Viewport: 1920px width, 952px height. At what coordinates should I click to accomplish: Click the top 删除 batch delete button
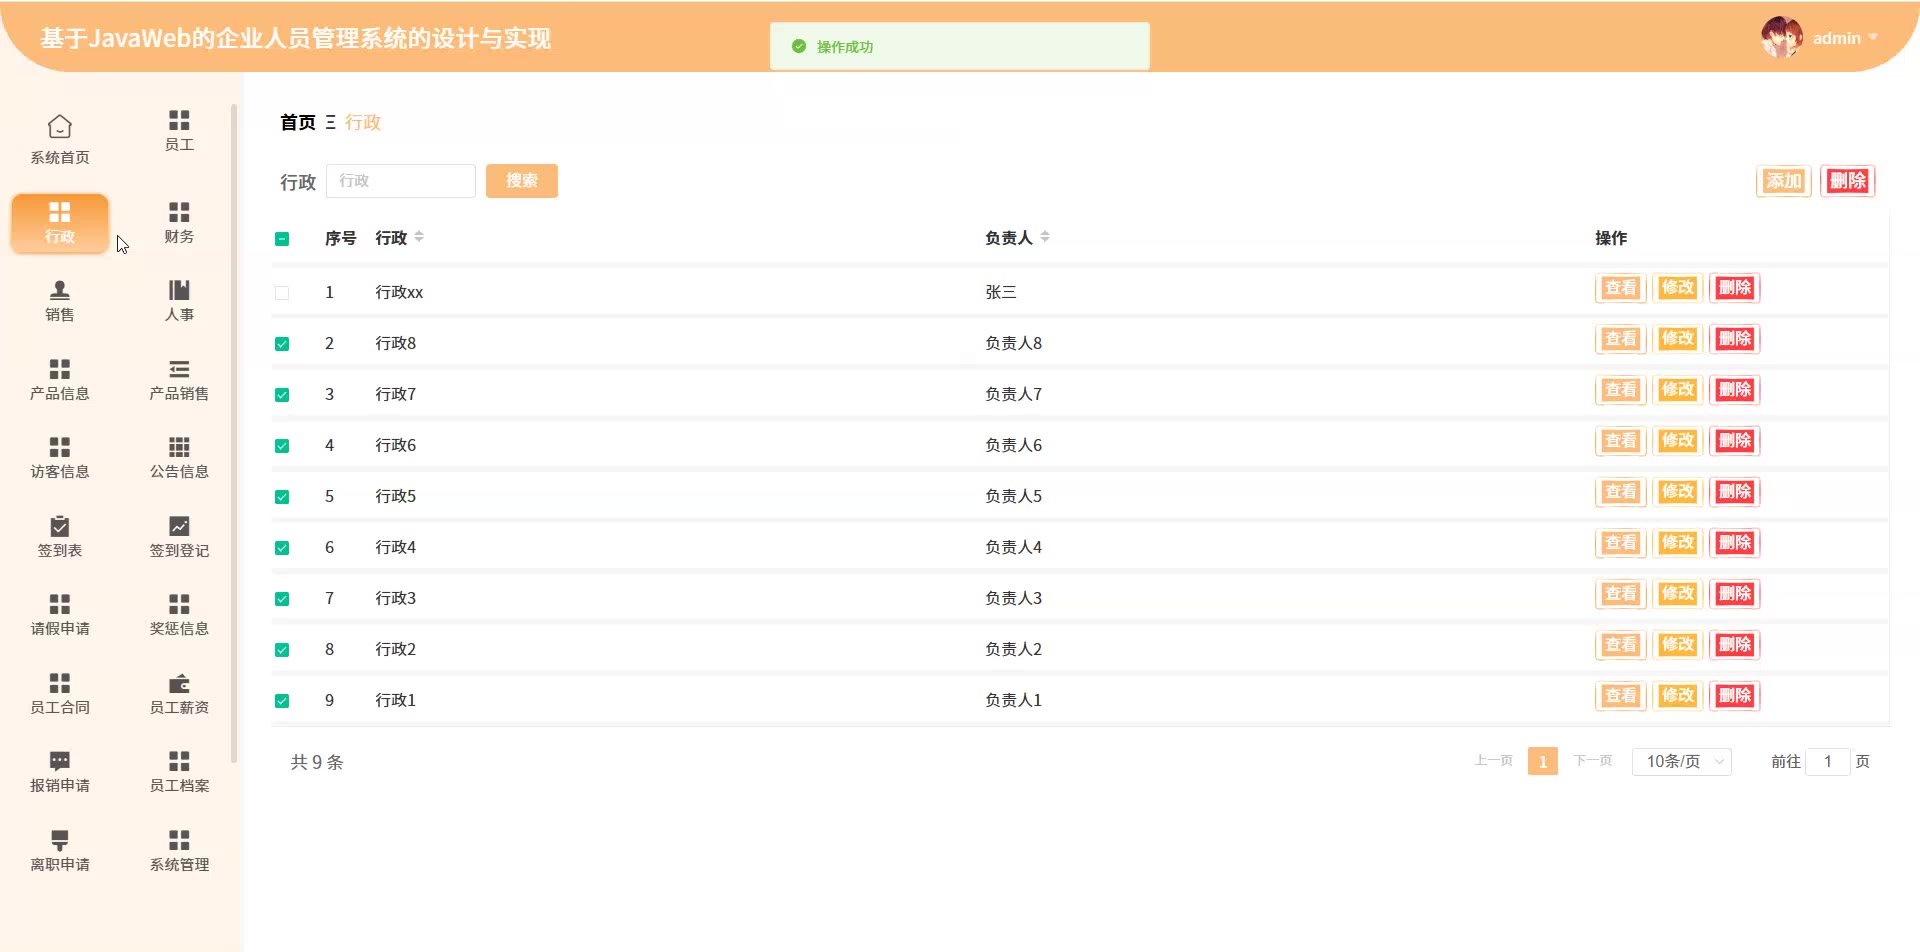point(1848,181)
